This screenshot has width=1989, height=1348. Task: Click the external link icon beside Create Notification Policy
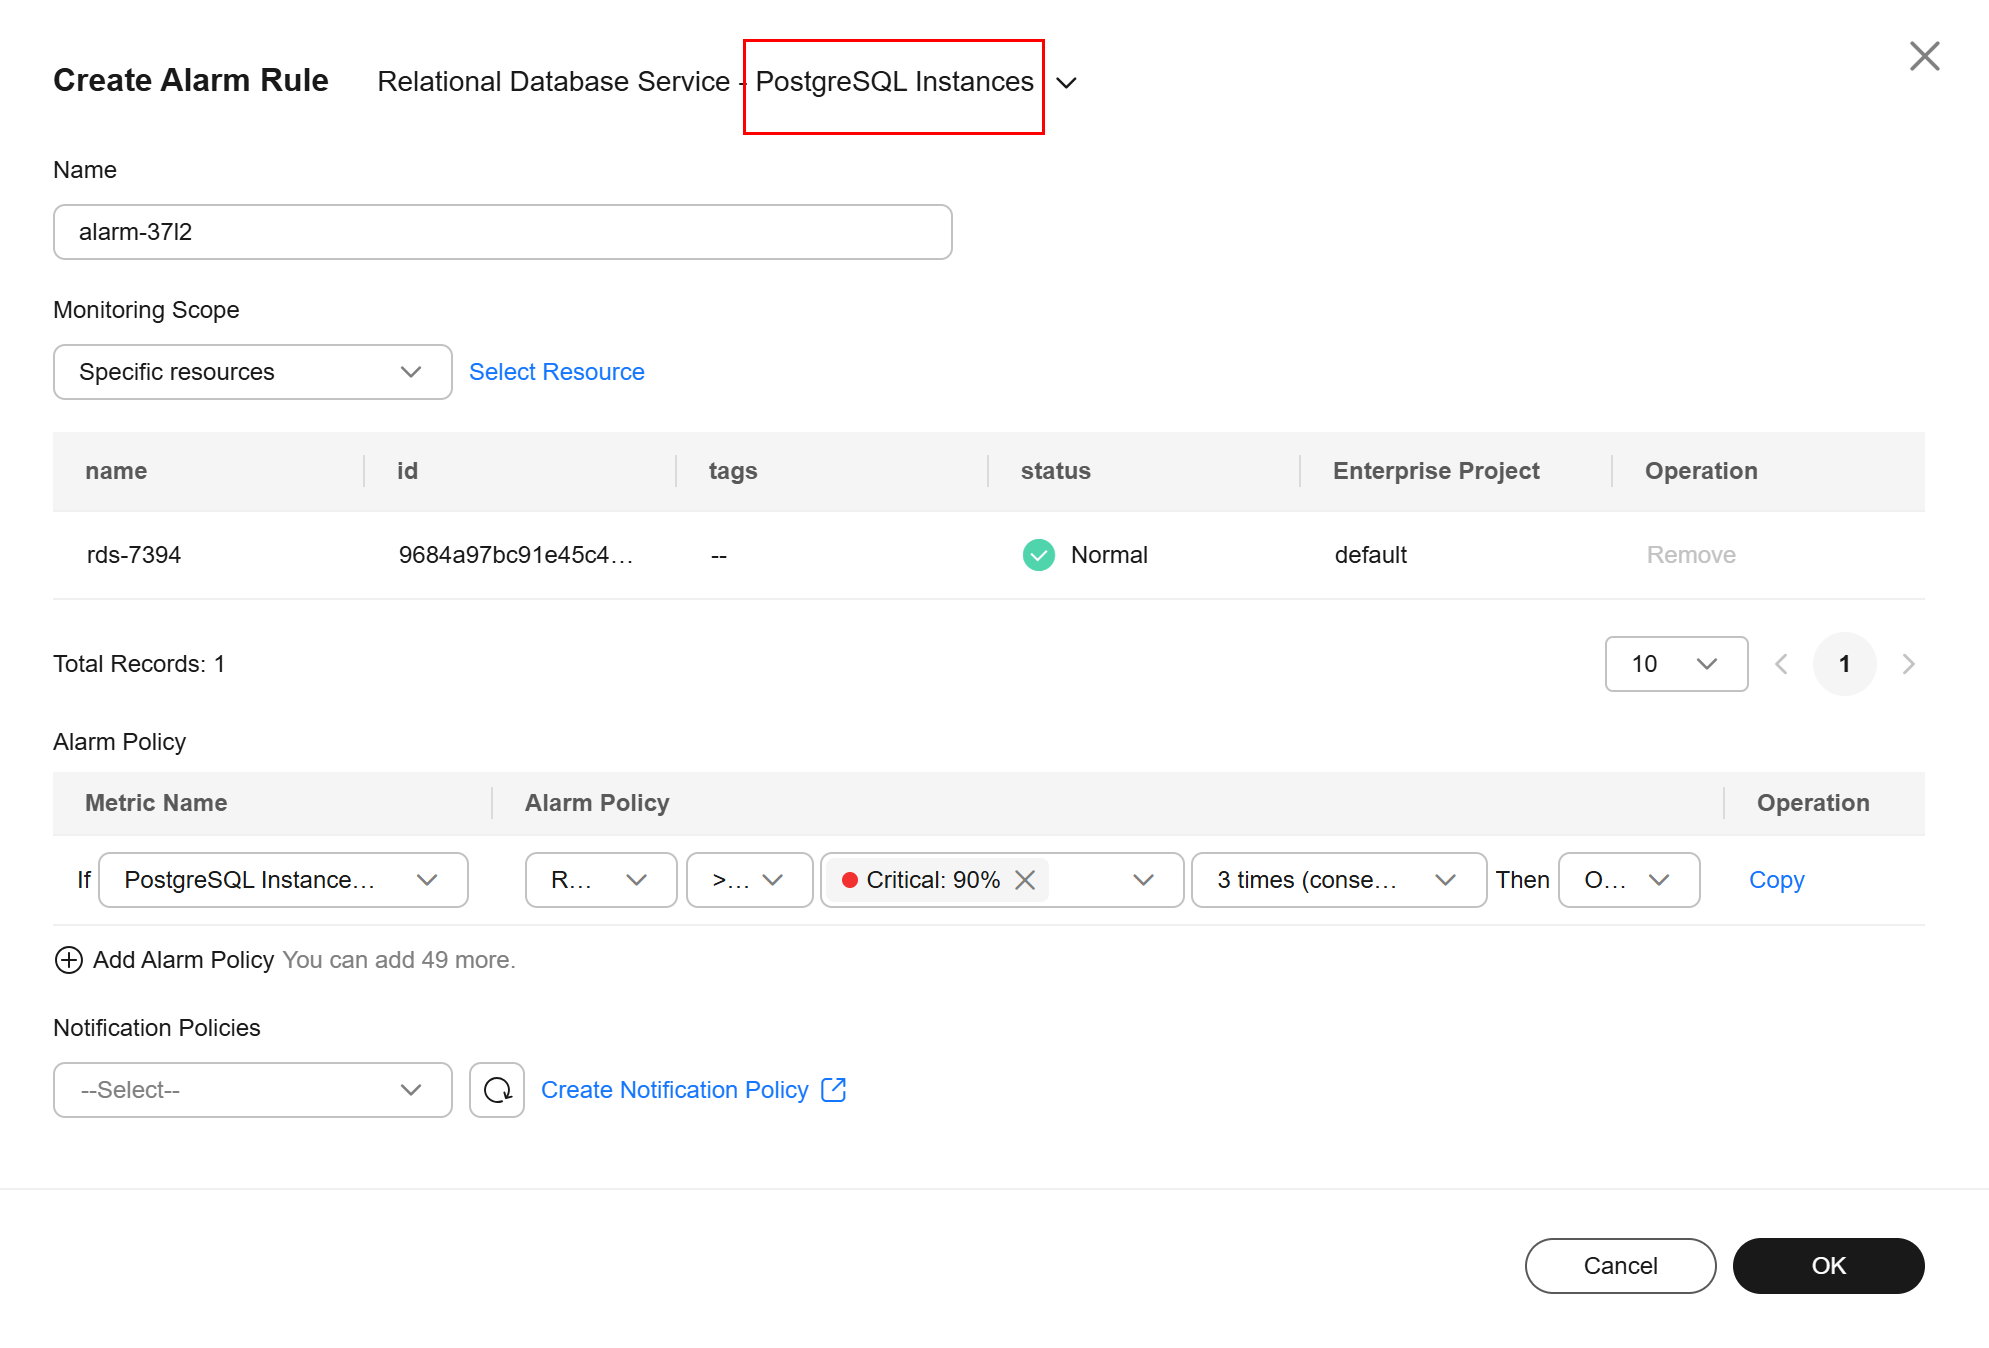pyautogui.click(x=833, y=1089)
